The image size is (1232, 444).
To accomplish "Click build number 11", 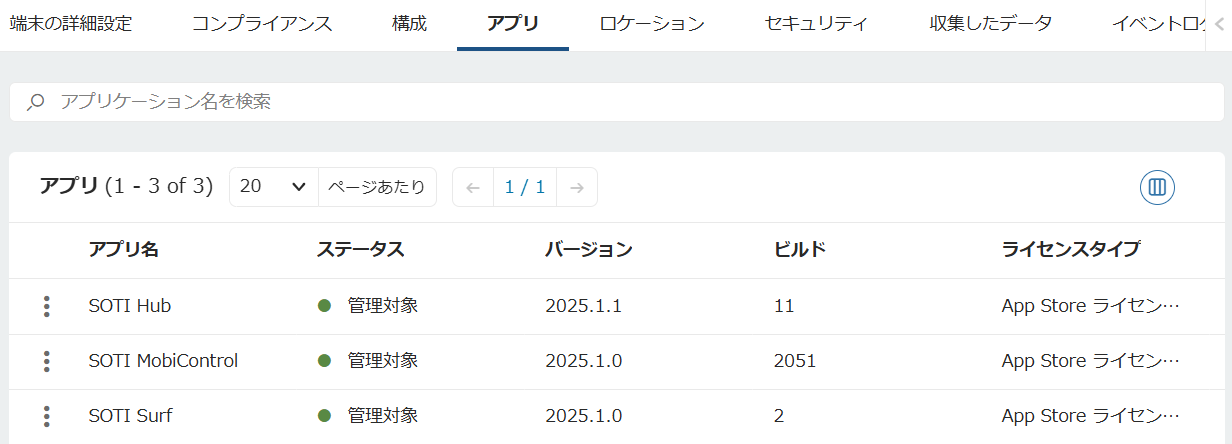I will 784,306.
